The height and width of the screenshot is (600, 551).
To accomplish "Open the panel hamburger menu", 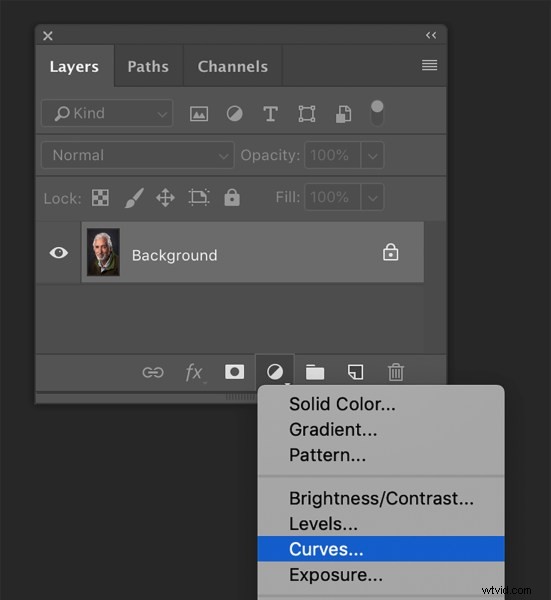I will [429, 65].
